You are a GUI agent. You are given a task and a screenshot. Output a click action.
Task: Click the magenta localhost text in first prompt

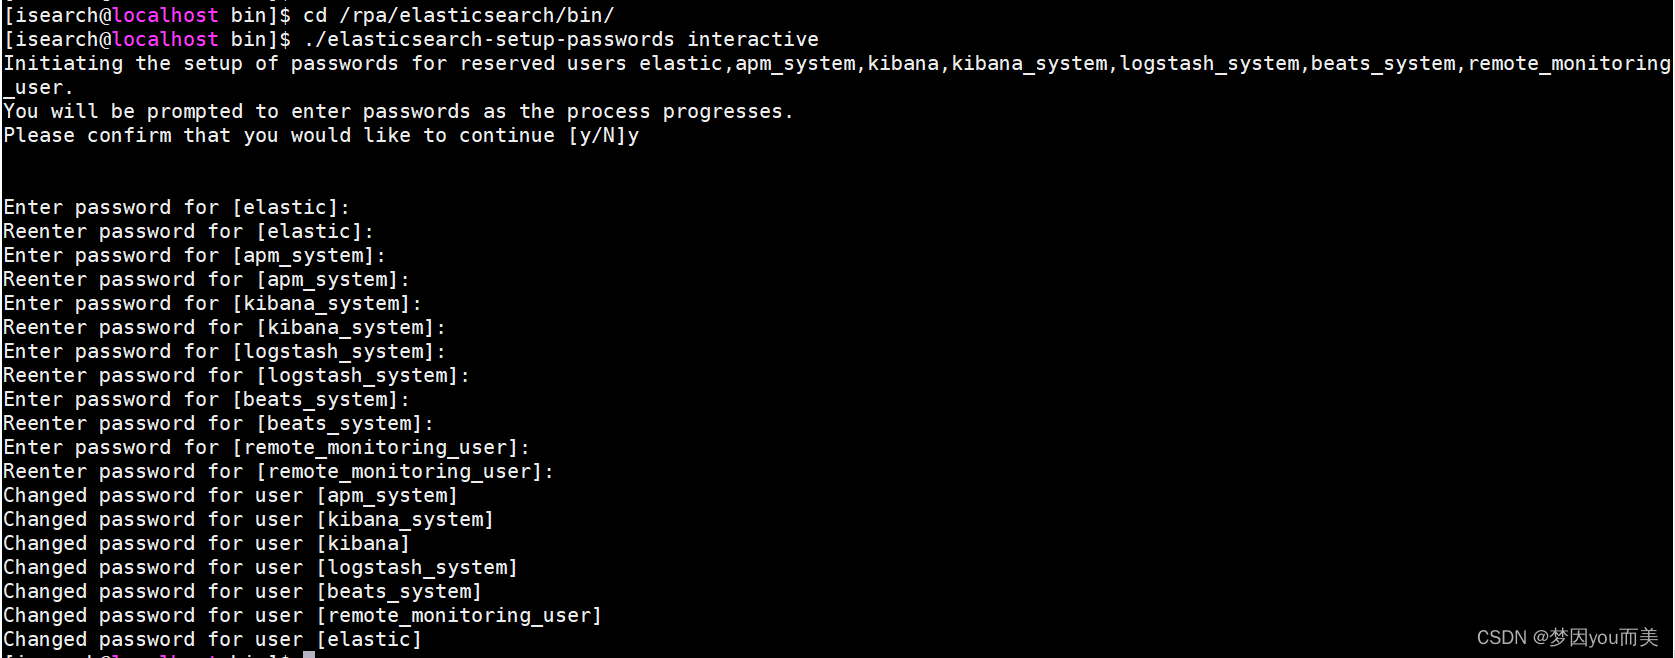pyautogui.click(x=165, y=15)
